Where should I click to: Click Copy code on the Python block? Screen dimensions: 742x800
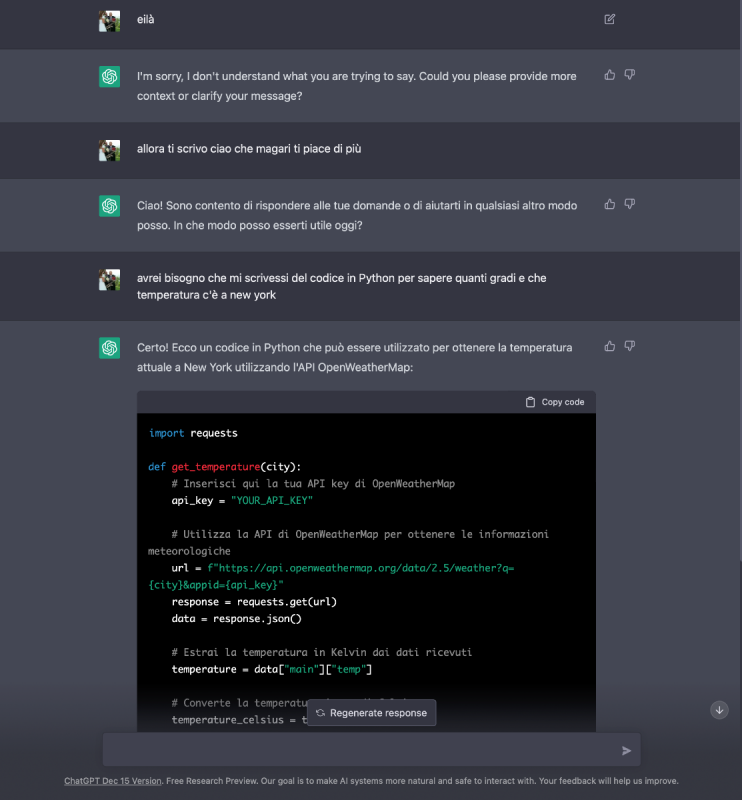(x=555, y=402)
